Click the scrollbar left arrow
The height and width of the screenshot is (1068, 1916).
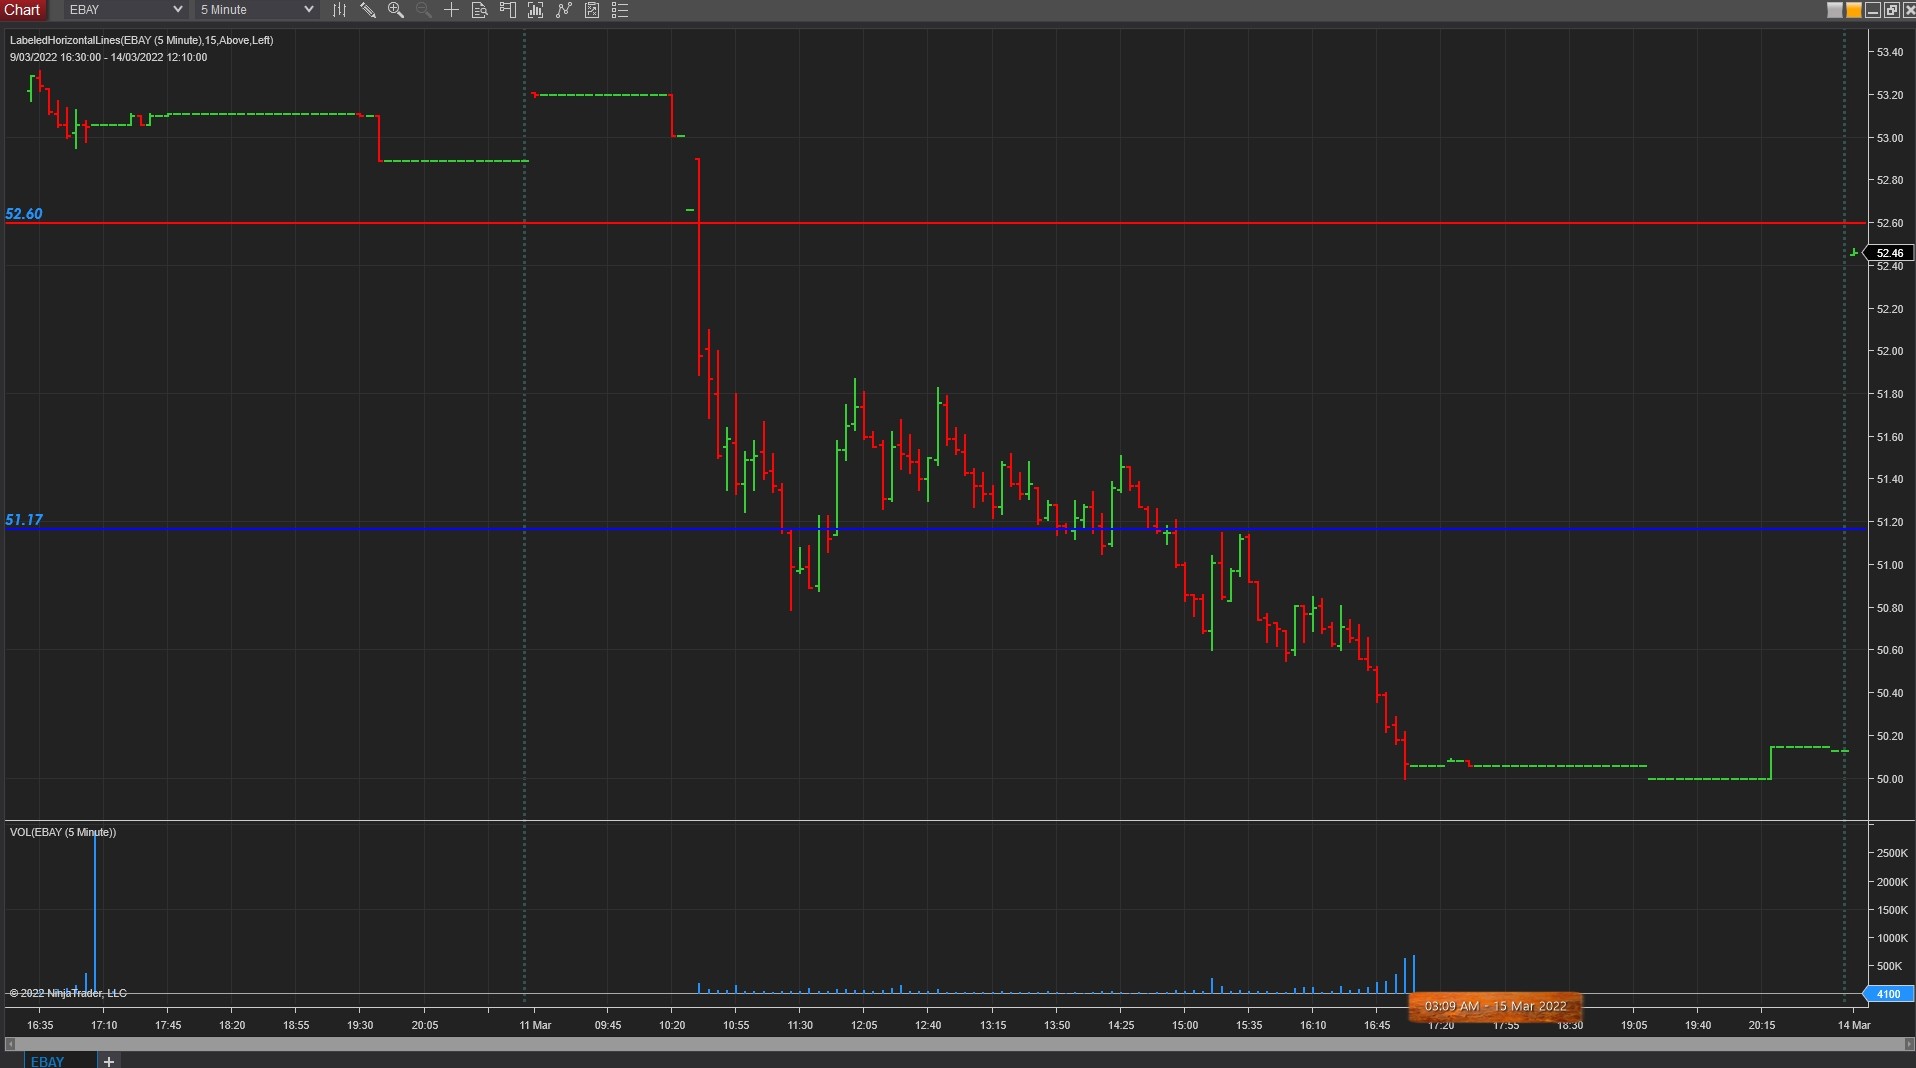pos(10,1044)
